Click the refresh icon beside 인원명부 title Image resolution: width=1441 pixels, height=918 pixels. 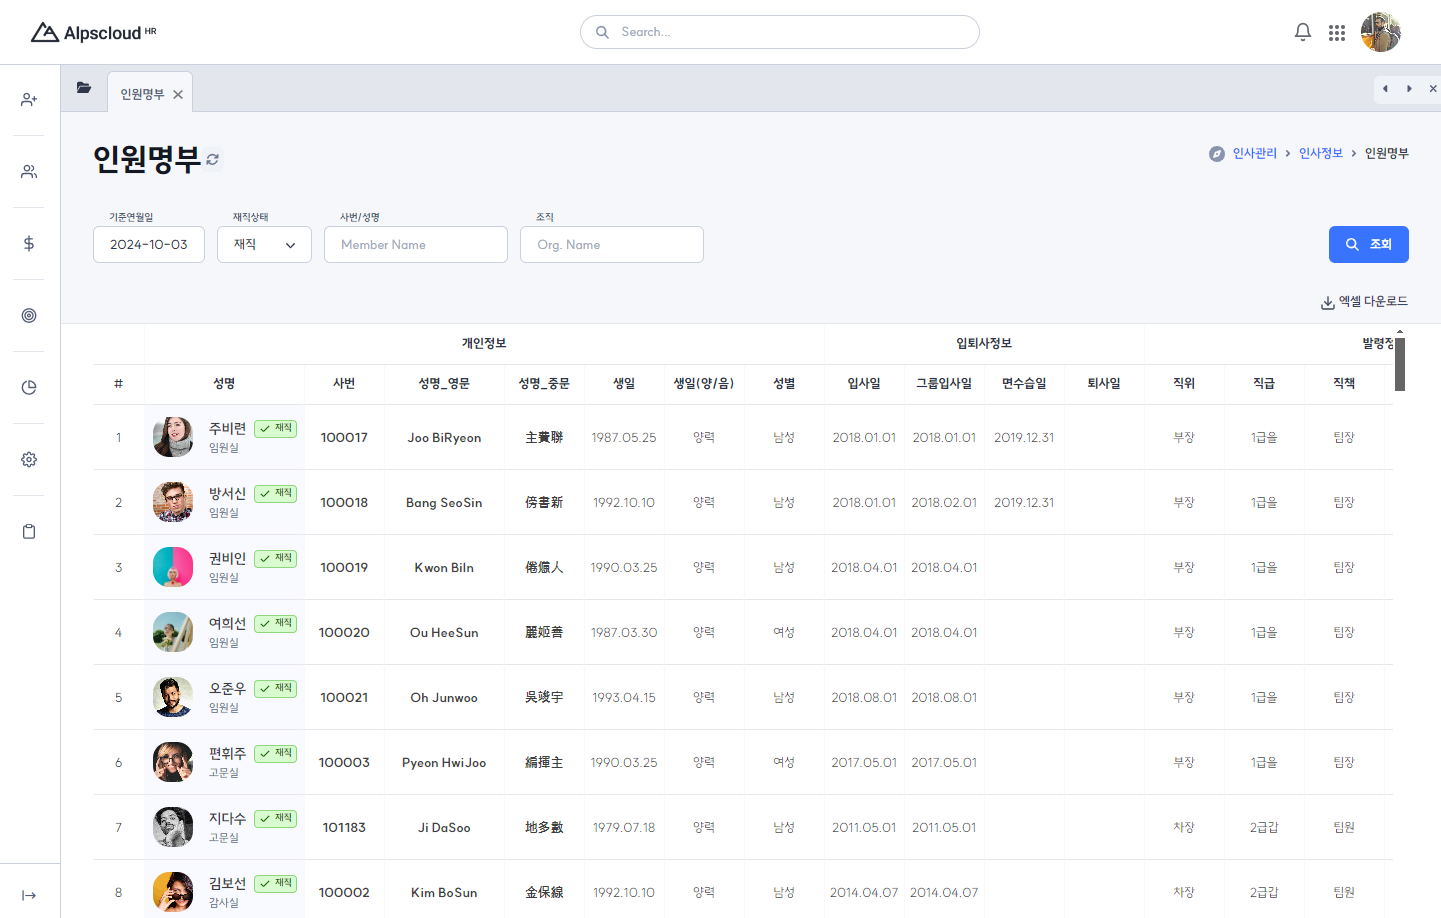(x=213, y=159)
